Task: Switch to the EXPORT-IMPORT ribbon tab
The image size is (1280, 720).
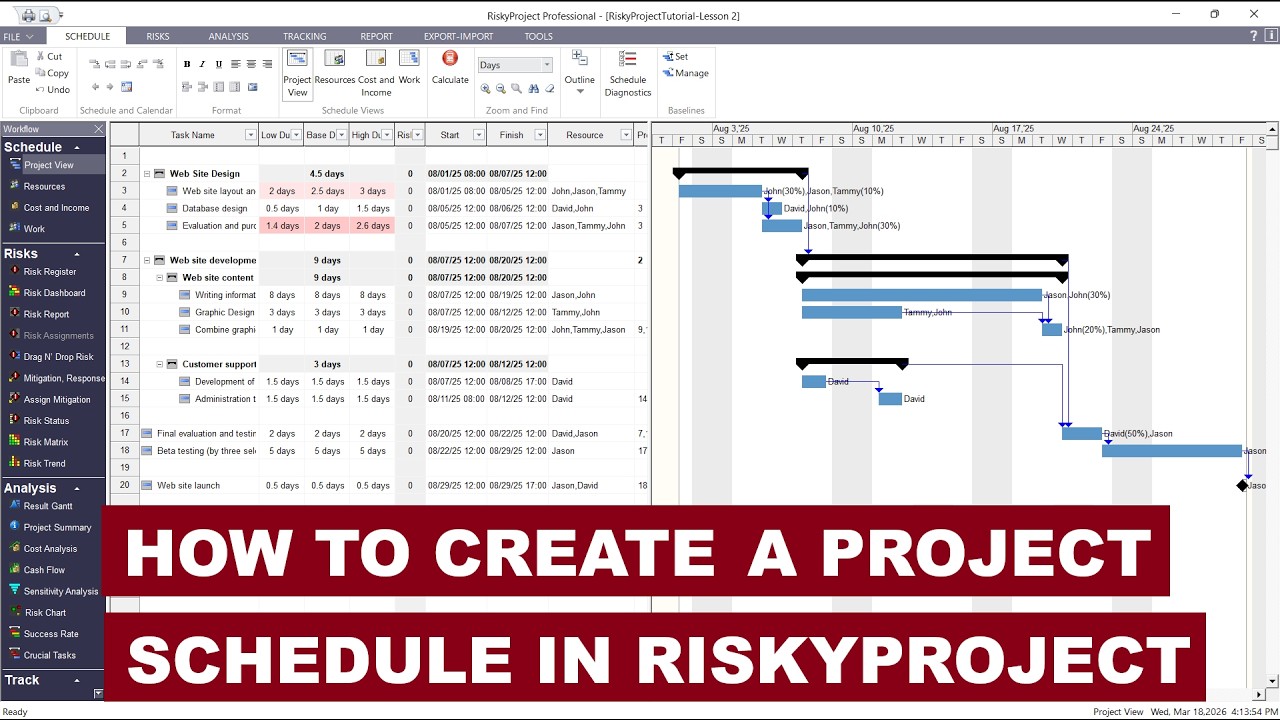Action: tap(459, 37)
